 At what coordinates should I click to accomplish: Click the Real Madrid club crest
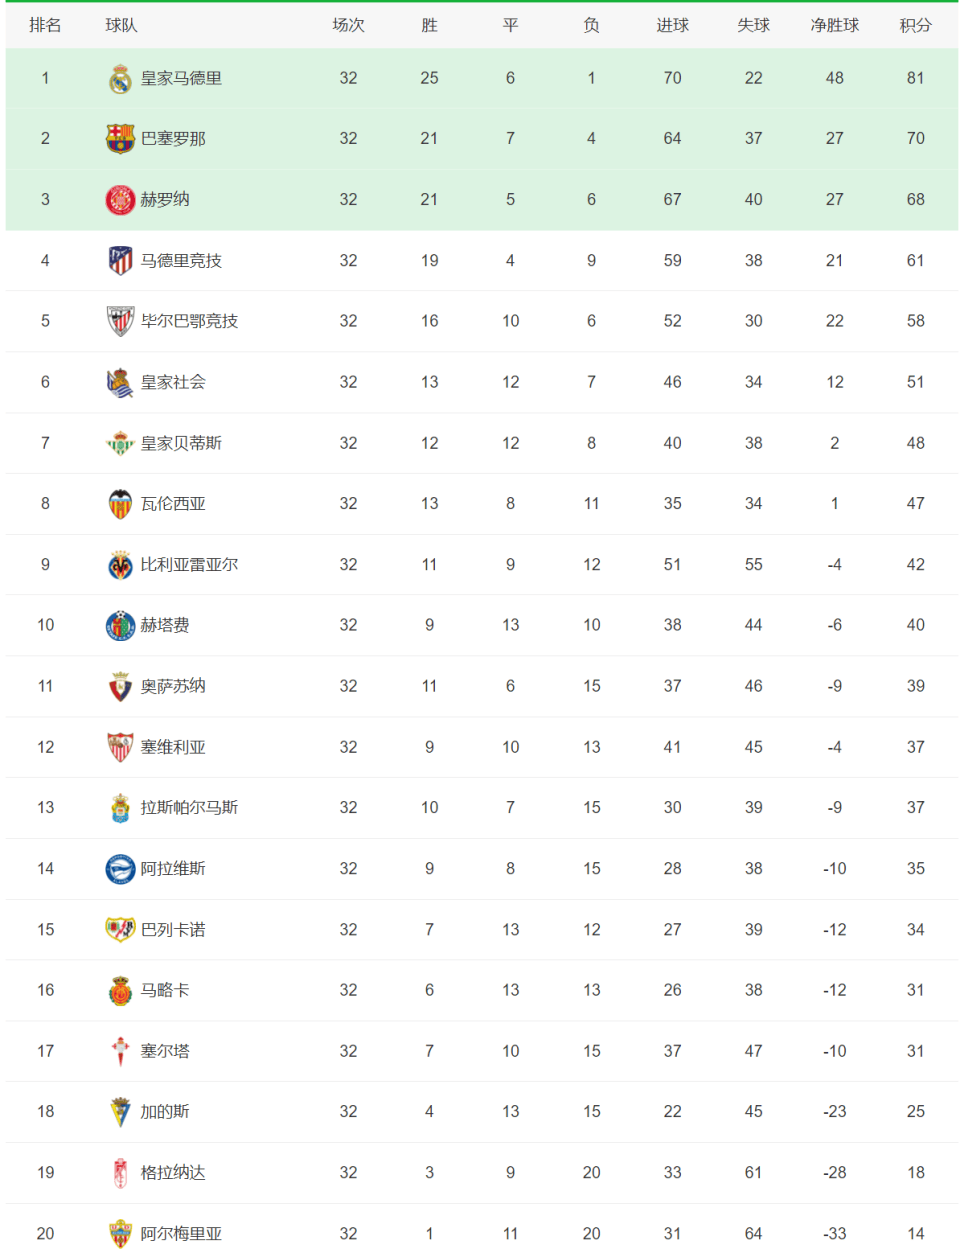click(120, 79)
